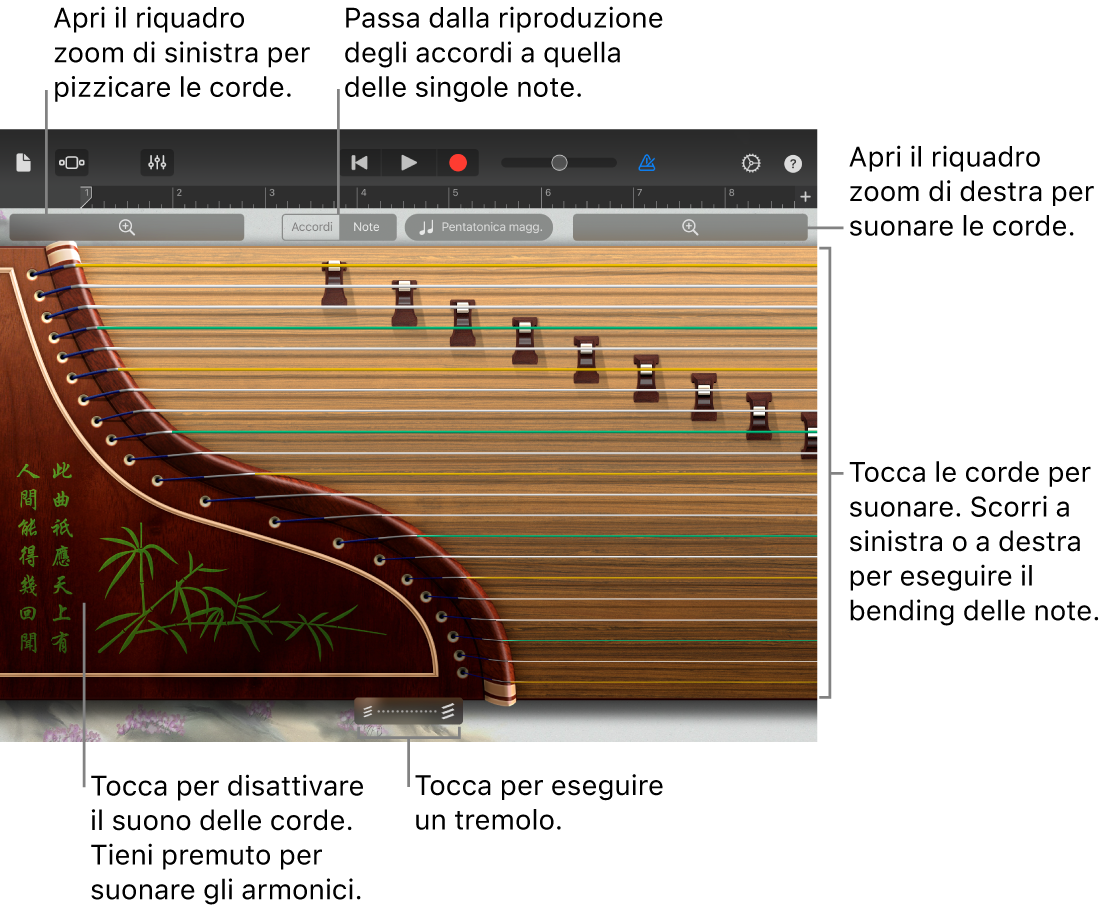Zoom in using the left magnifier control

[126, 227]
